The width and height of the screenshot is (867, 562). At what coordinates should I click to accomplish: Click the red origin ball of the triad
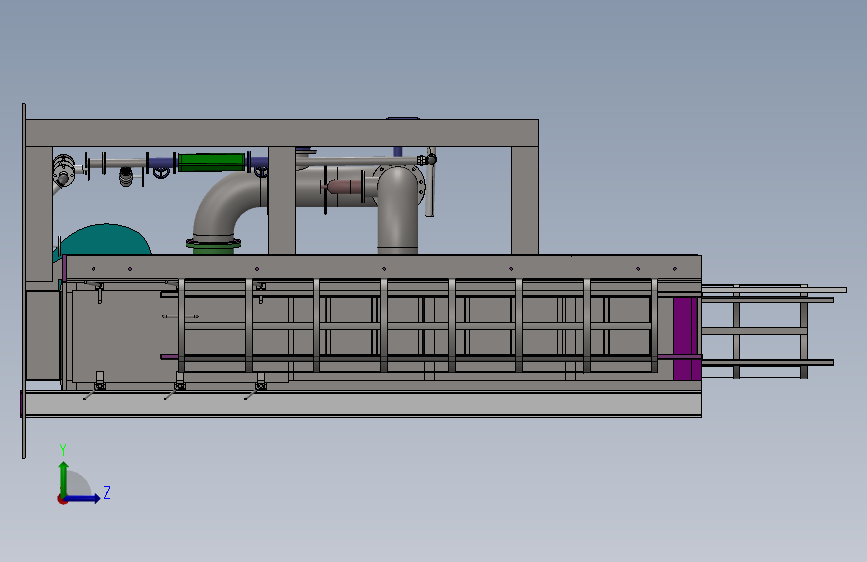[x=62, y=499]
